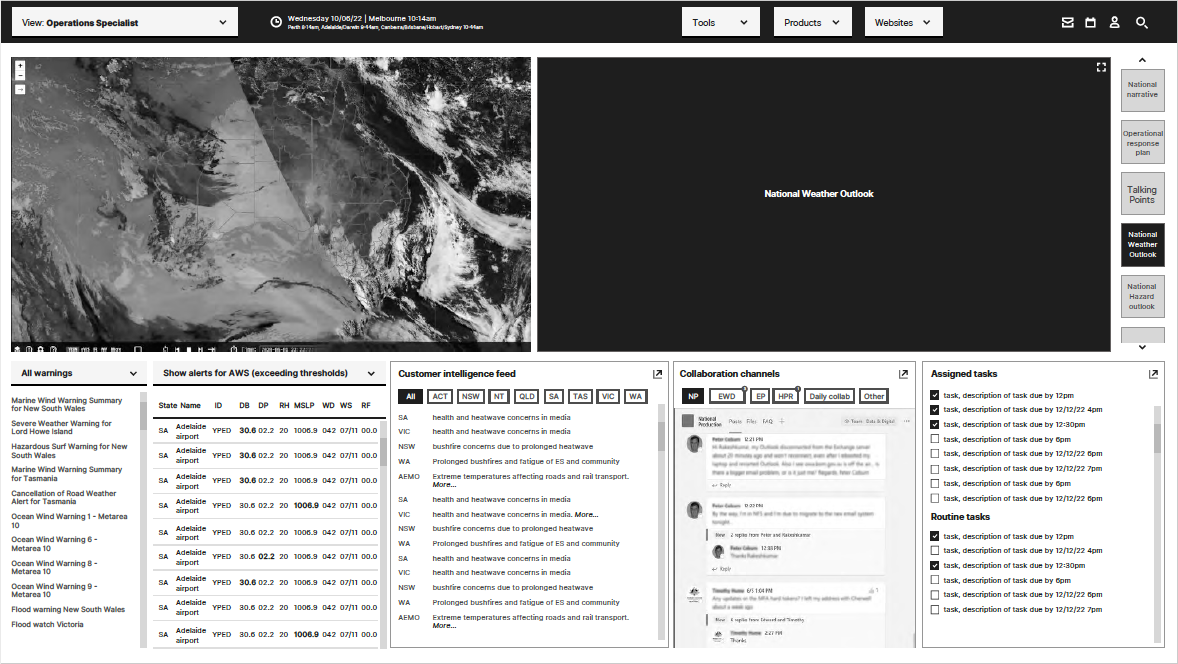
Task: Select the QLD filter in customer feed
Action: pyautogui.click(x=527, y=397)
